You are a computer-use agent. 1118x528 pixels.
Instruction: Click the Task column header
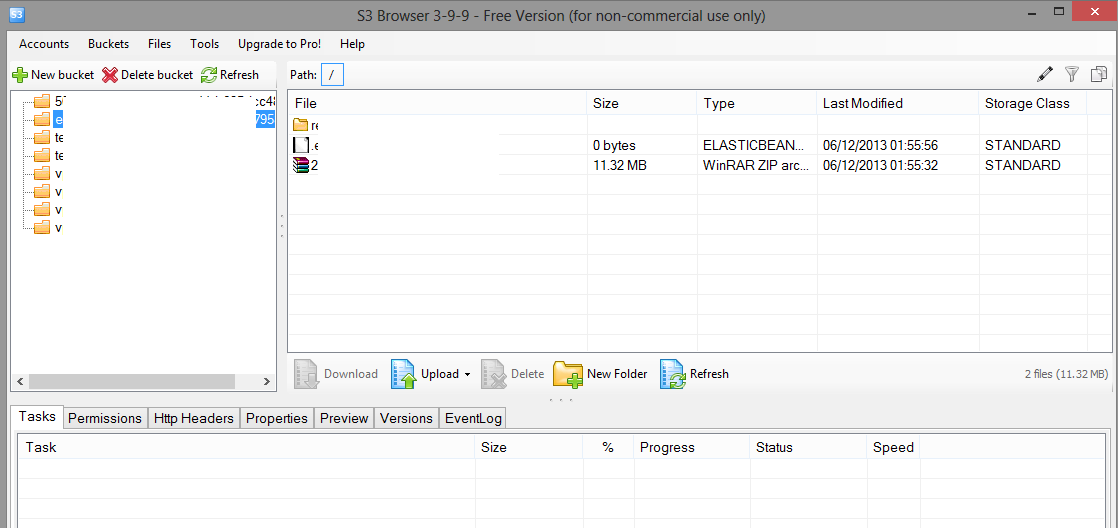tap(247, 447)
